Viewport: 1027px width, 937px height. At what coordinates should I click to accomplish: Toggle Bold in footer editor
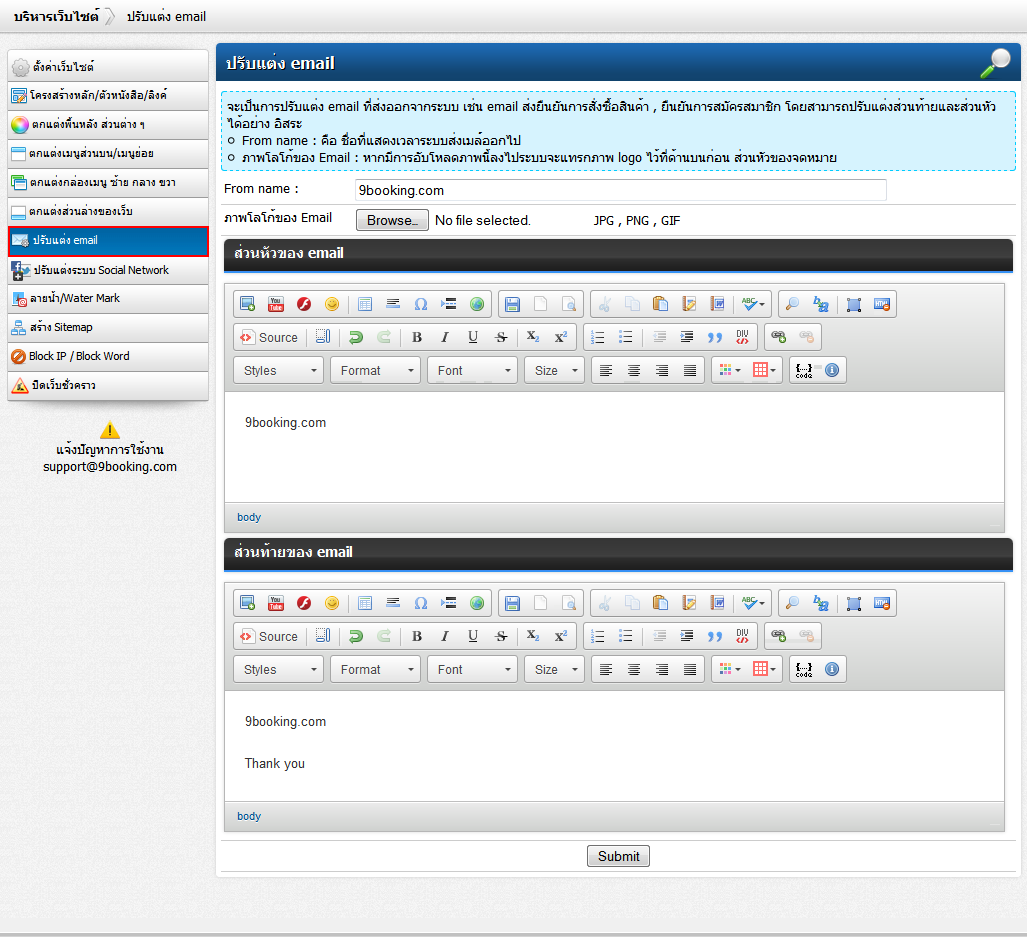point(417,636)
